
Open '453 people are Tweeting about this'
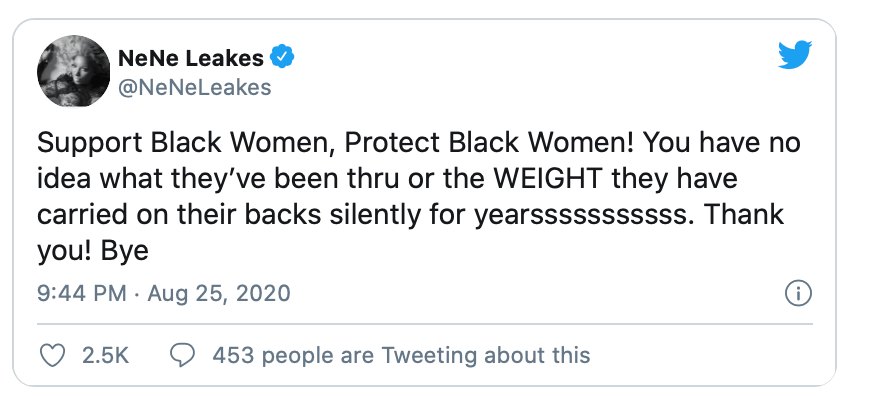pyautogui.click(x=401, y=355)
